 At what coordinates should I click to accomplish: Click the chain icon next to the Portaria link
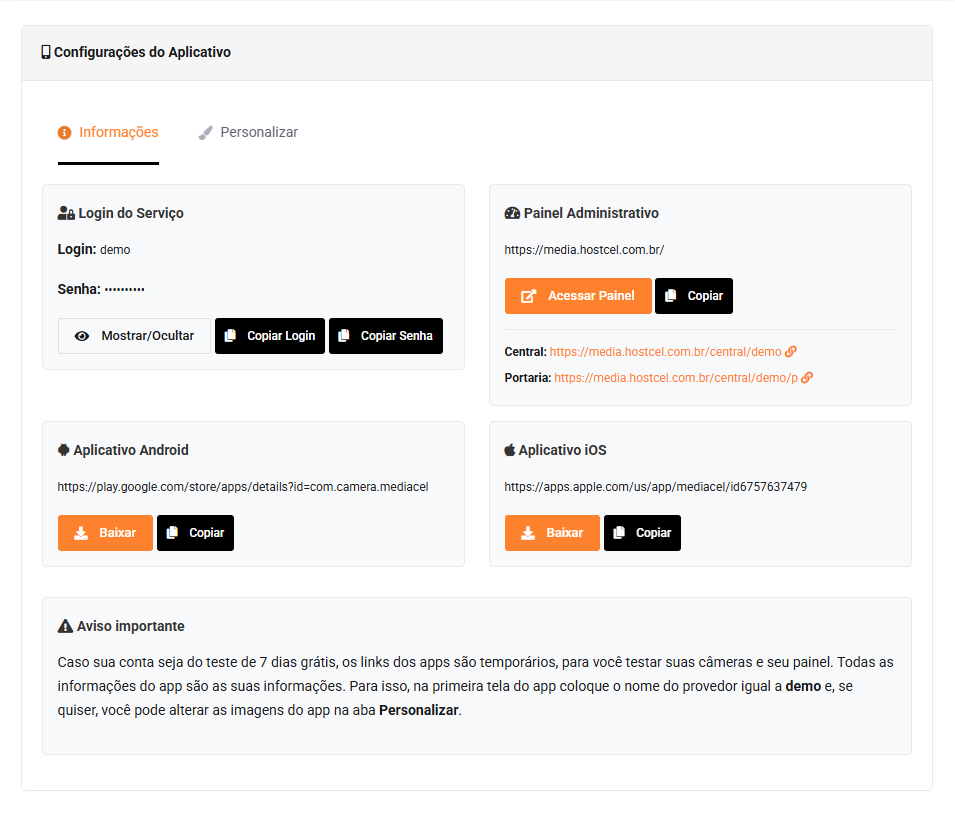coord(807,378)
